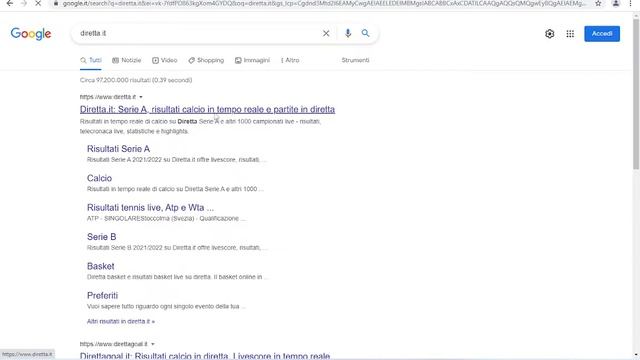Open the Risultati Serie A sitelink

pos(118,149)
